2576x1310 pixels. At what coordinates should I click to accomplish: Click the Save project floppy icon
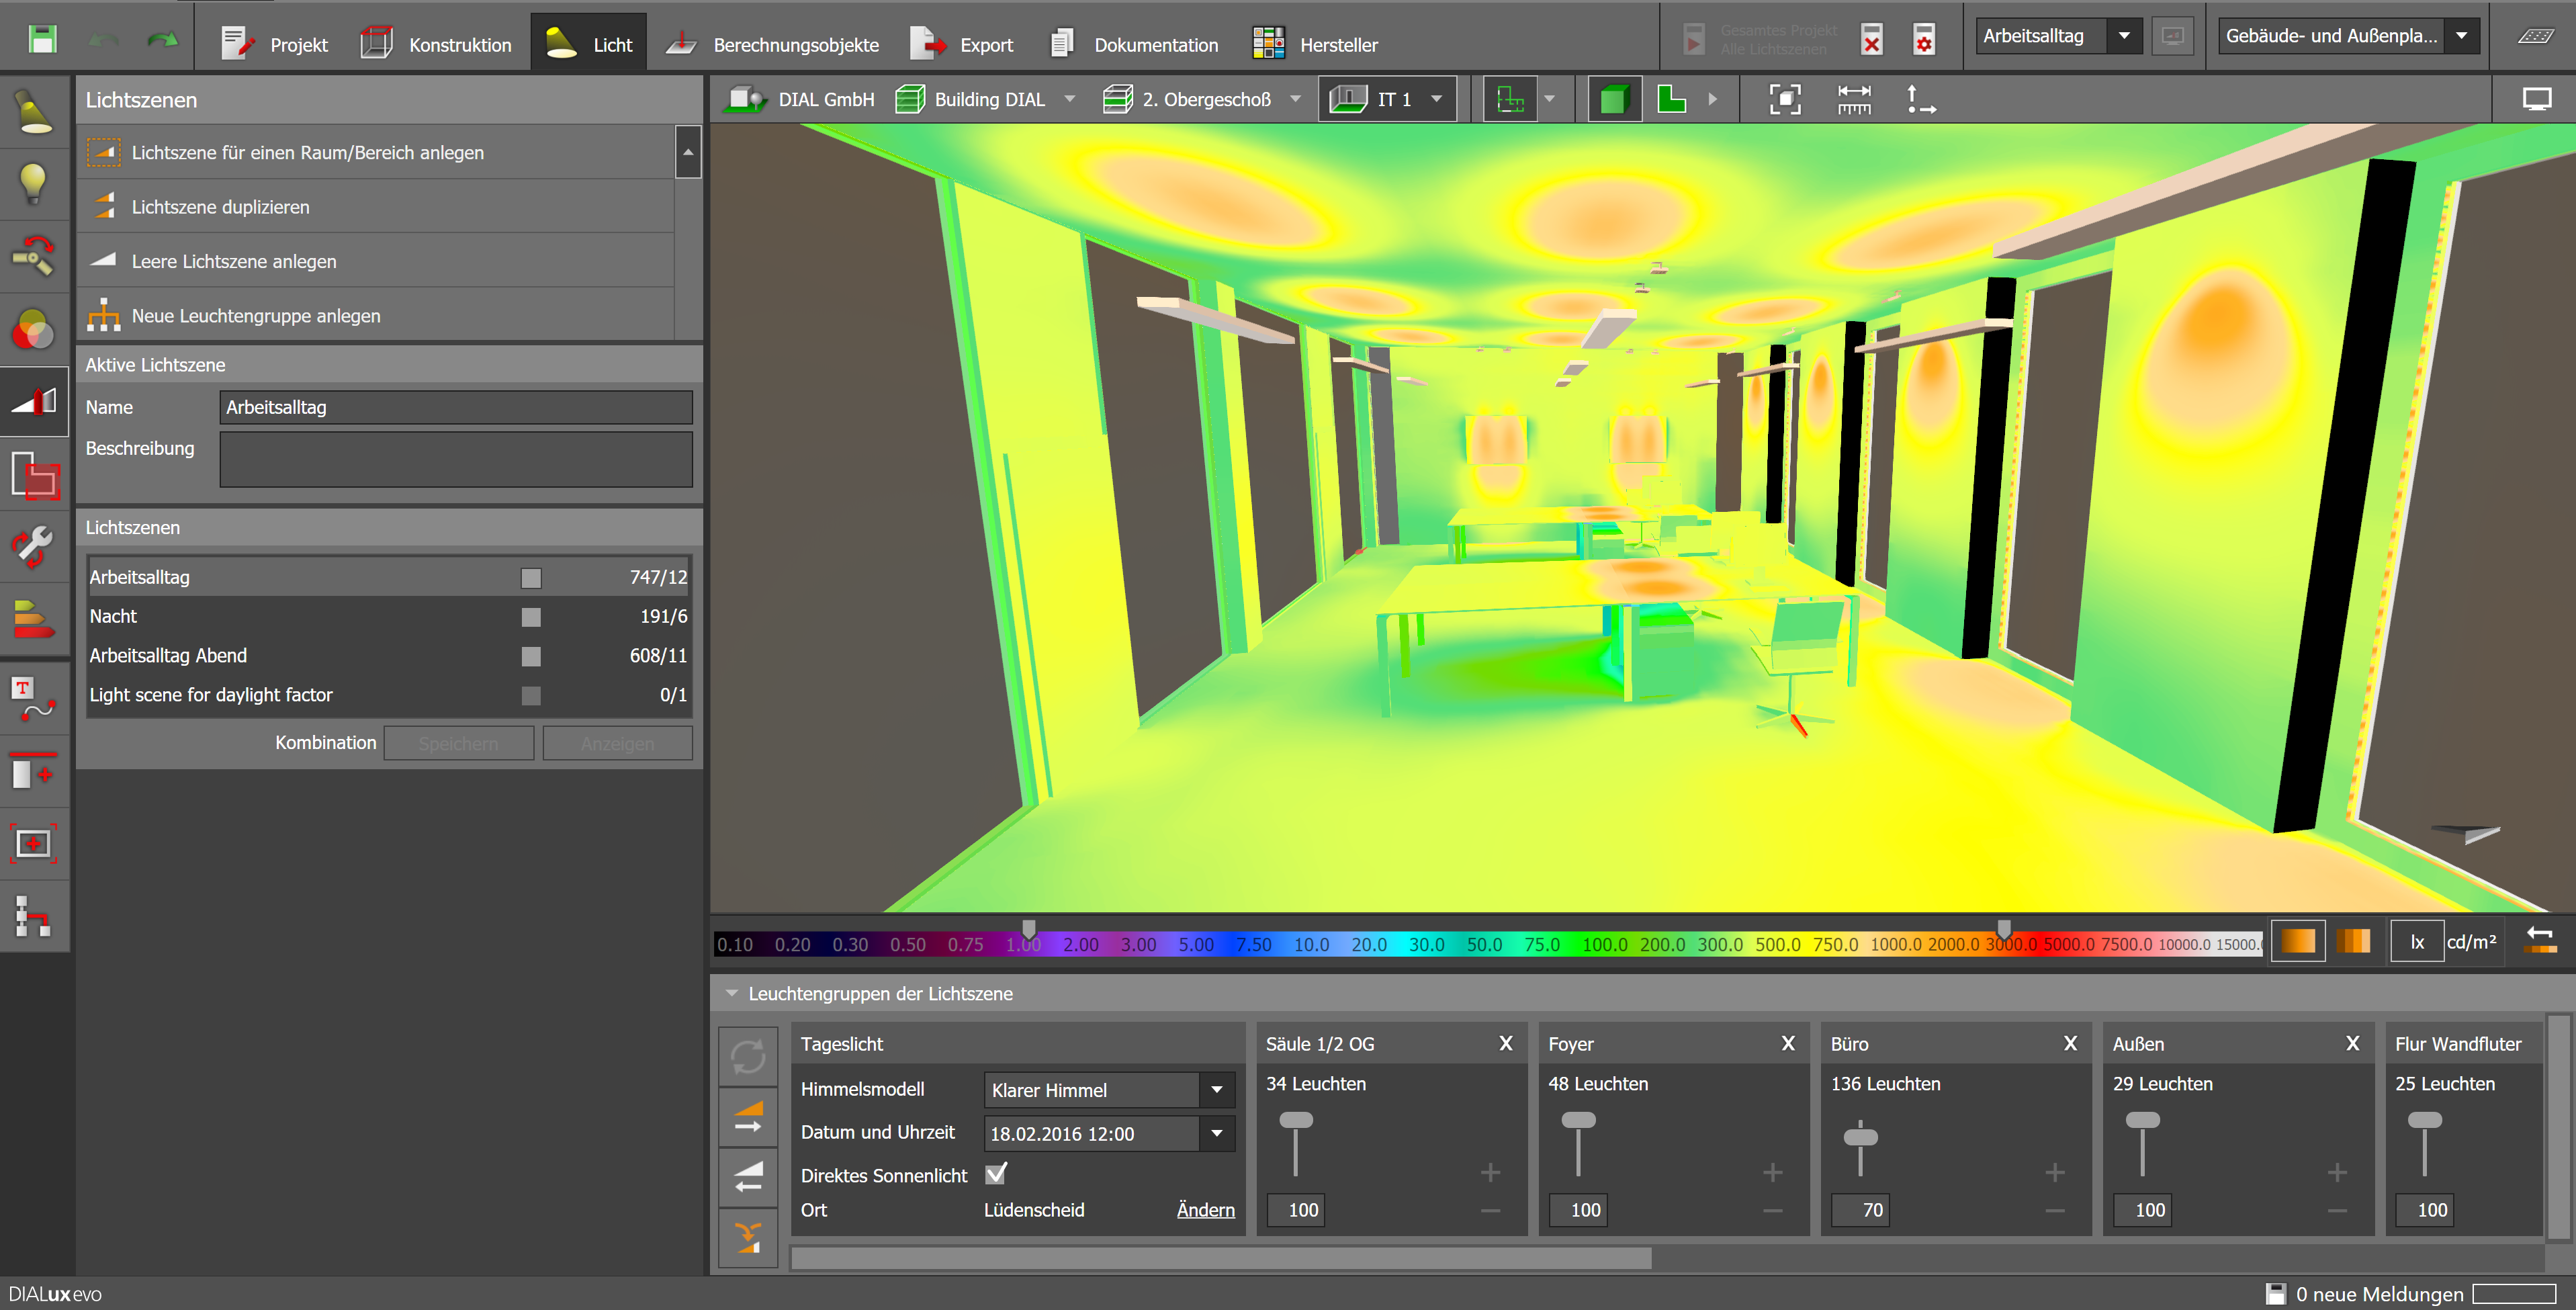pos(42,40)
